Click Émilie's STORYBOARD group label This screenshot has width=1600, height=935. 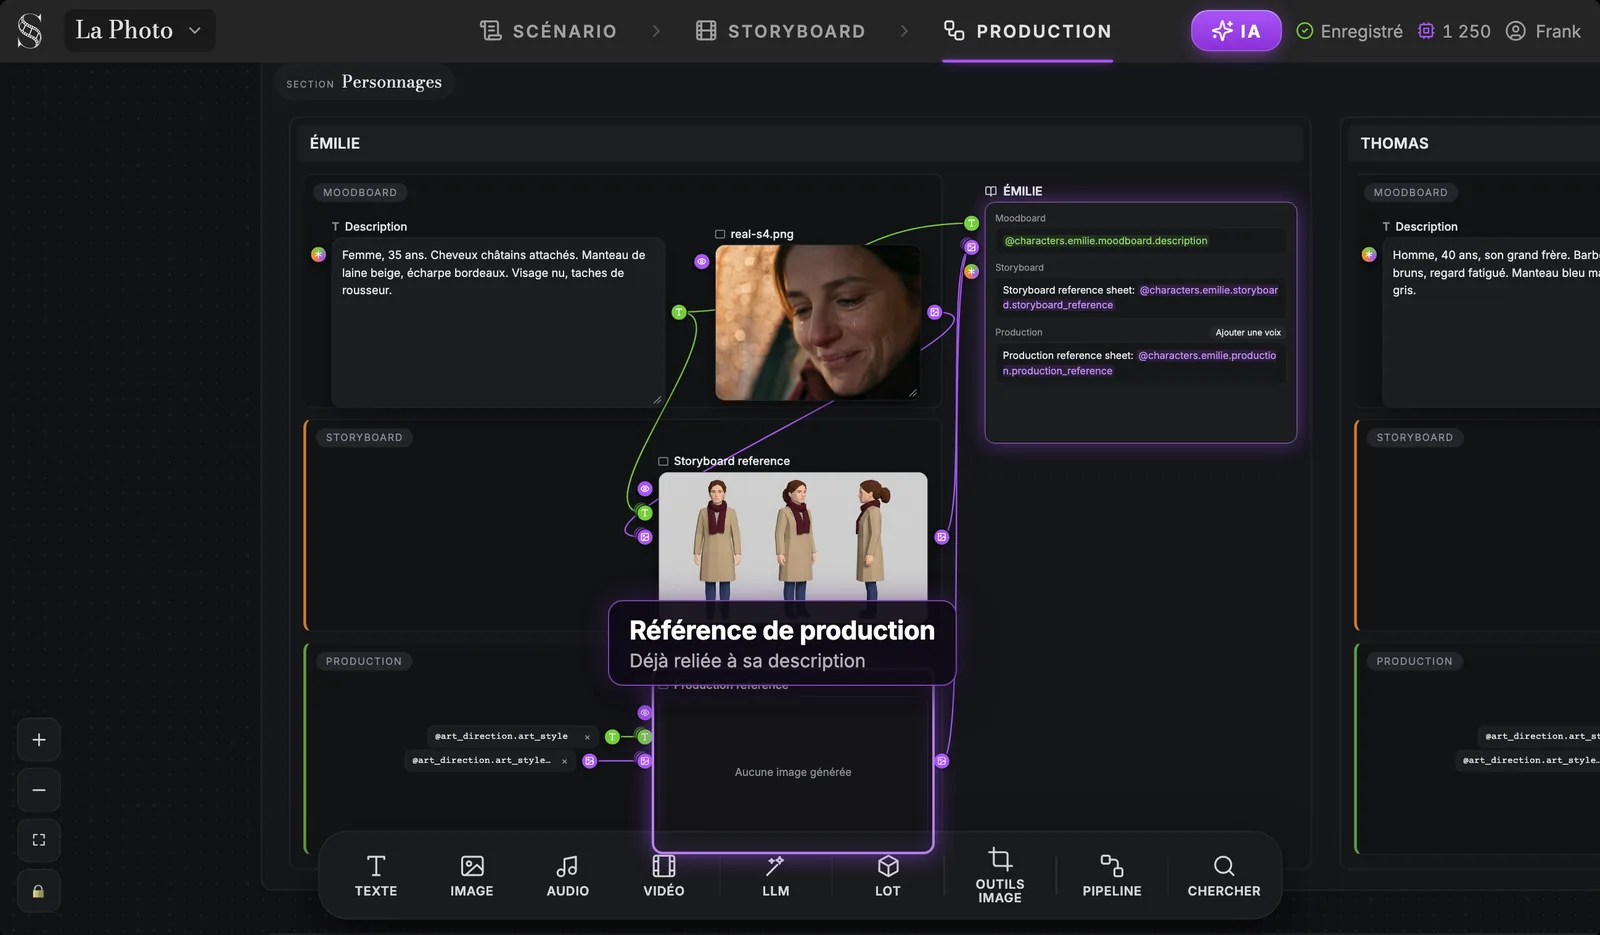pyautogui.click(x=364, y=438)
